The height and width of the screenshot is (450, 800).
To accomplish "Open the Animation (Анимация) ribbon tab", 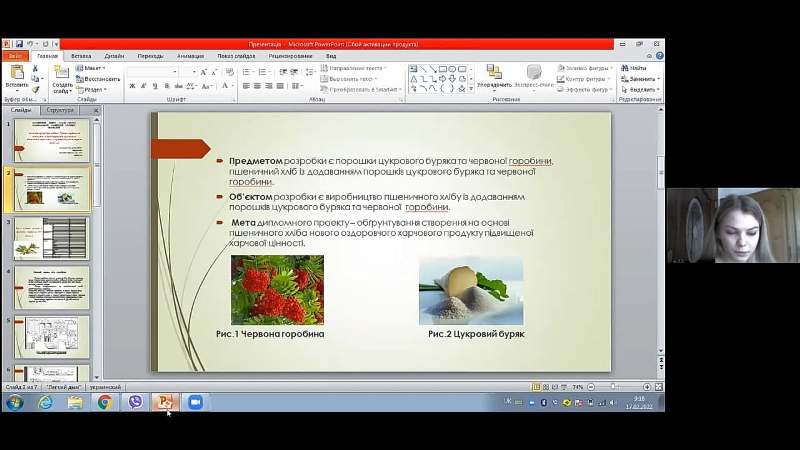I will click(190, 56).
